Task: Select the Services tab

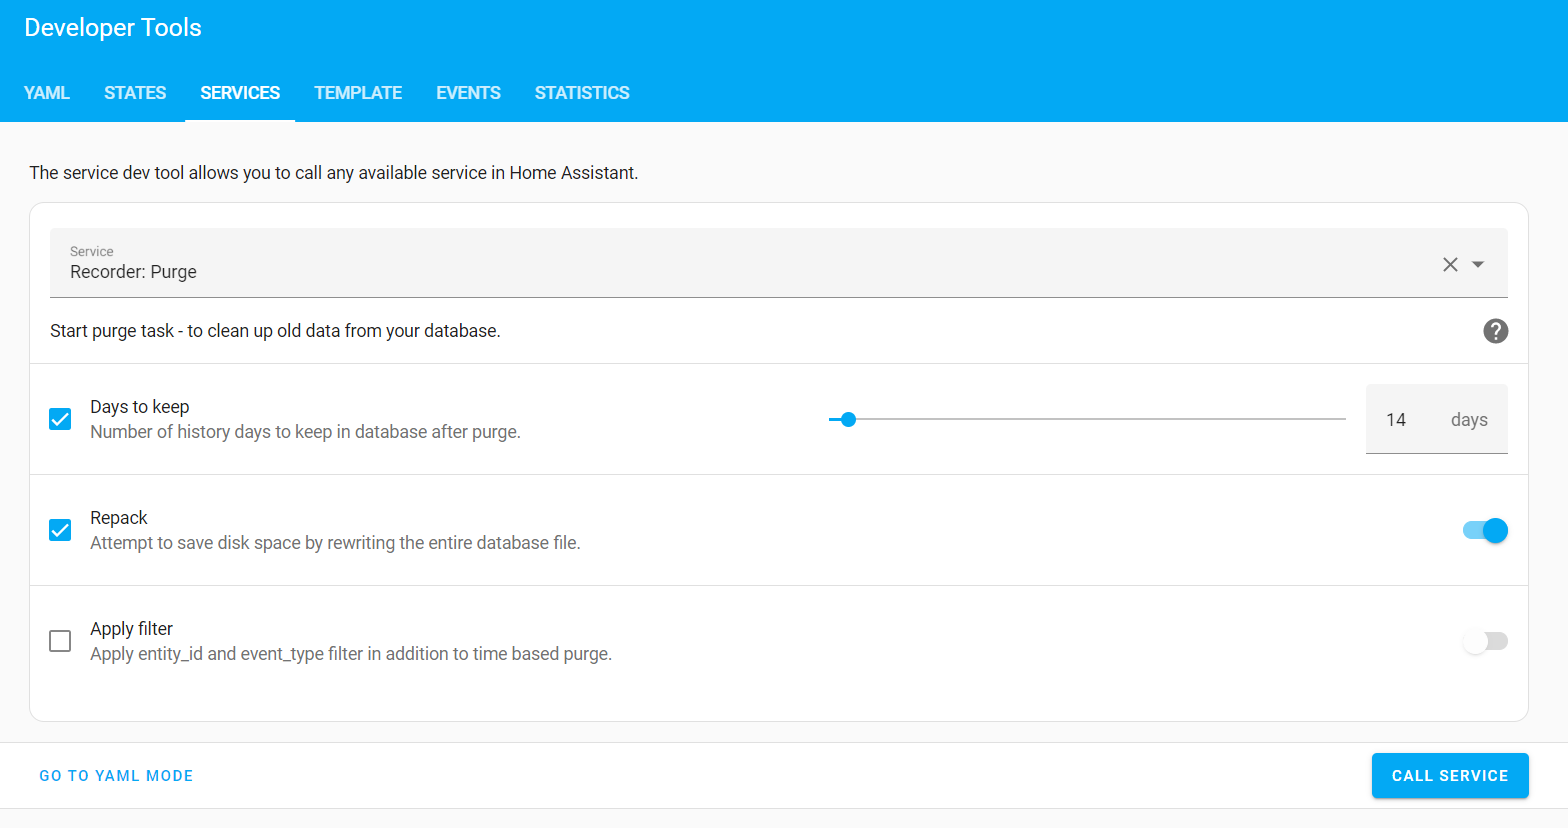Action: [x=240, y=93]
